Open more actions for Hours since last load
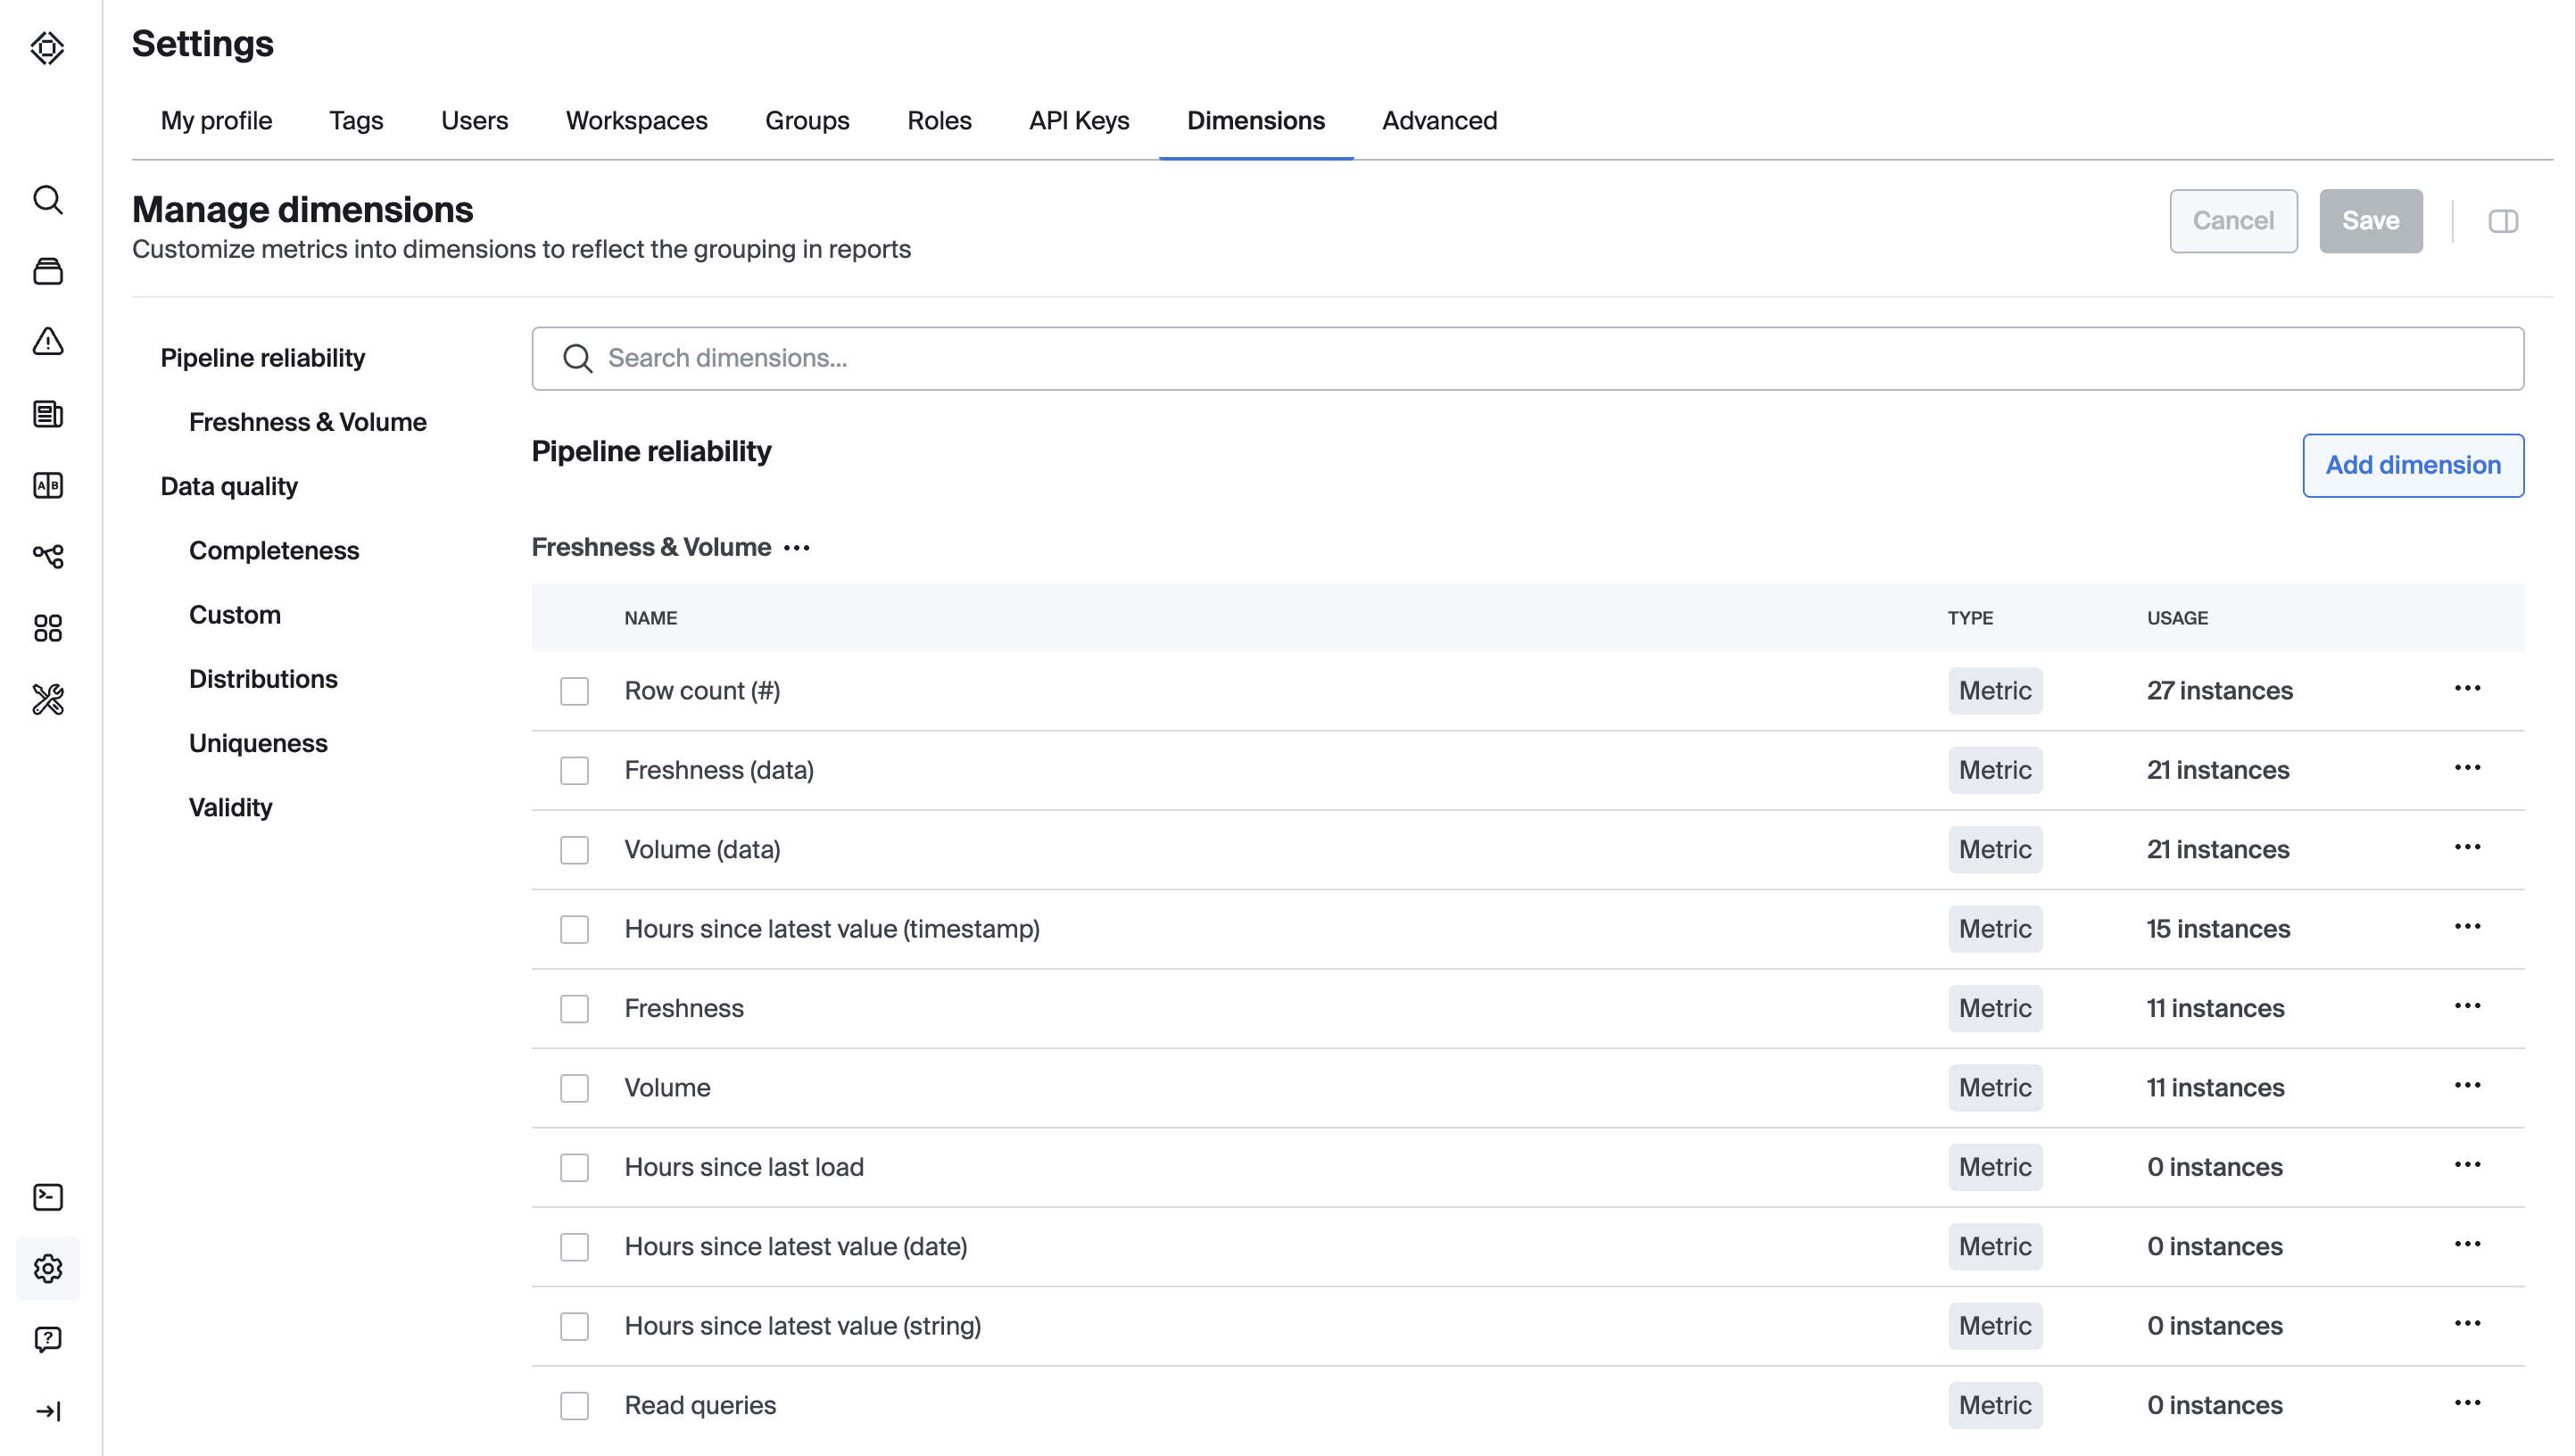 click(x=2467, y=1165)
